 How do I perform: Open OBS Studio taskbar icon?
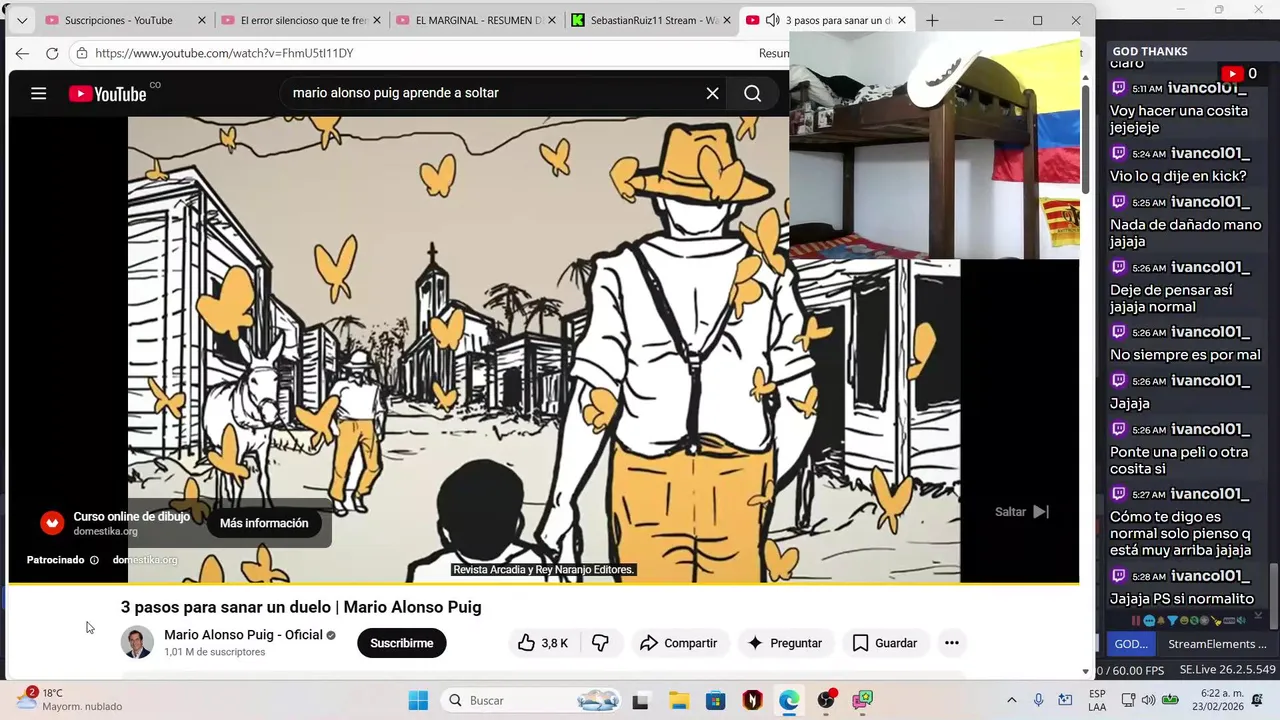click(x=826, y=700)
